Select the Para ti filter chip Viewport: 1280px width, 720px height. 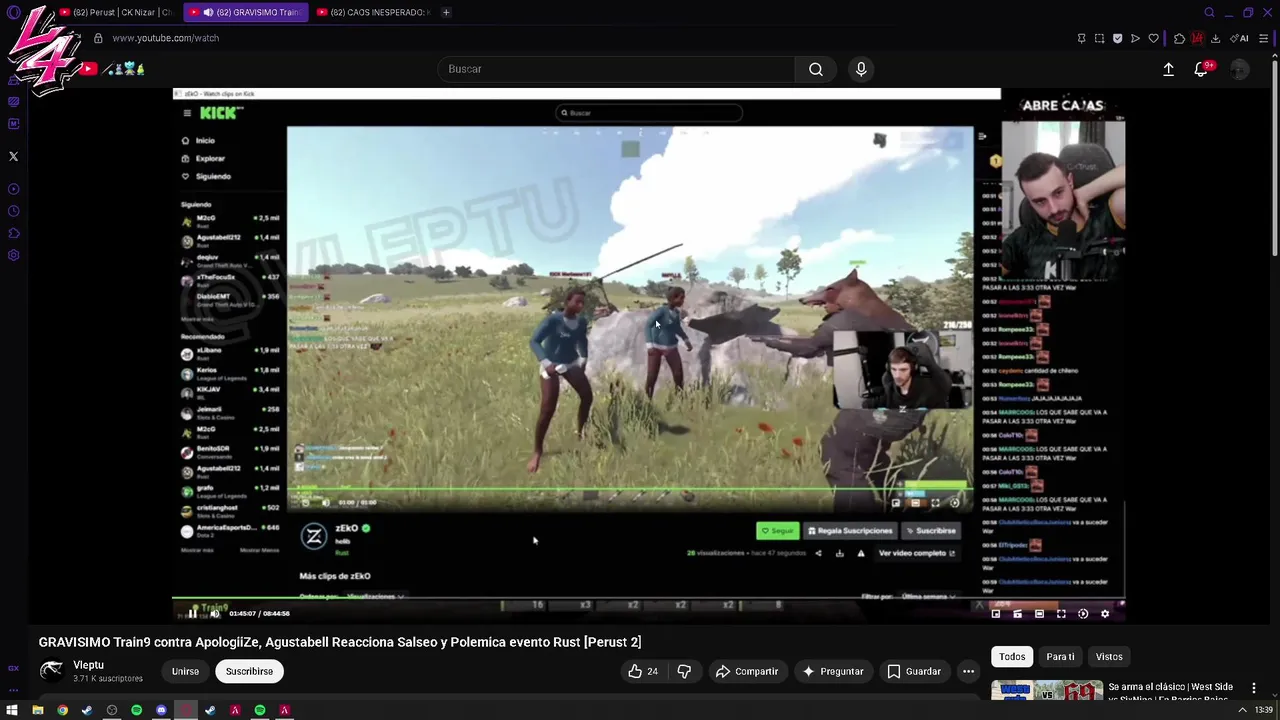pos(1060,656)
